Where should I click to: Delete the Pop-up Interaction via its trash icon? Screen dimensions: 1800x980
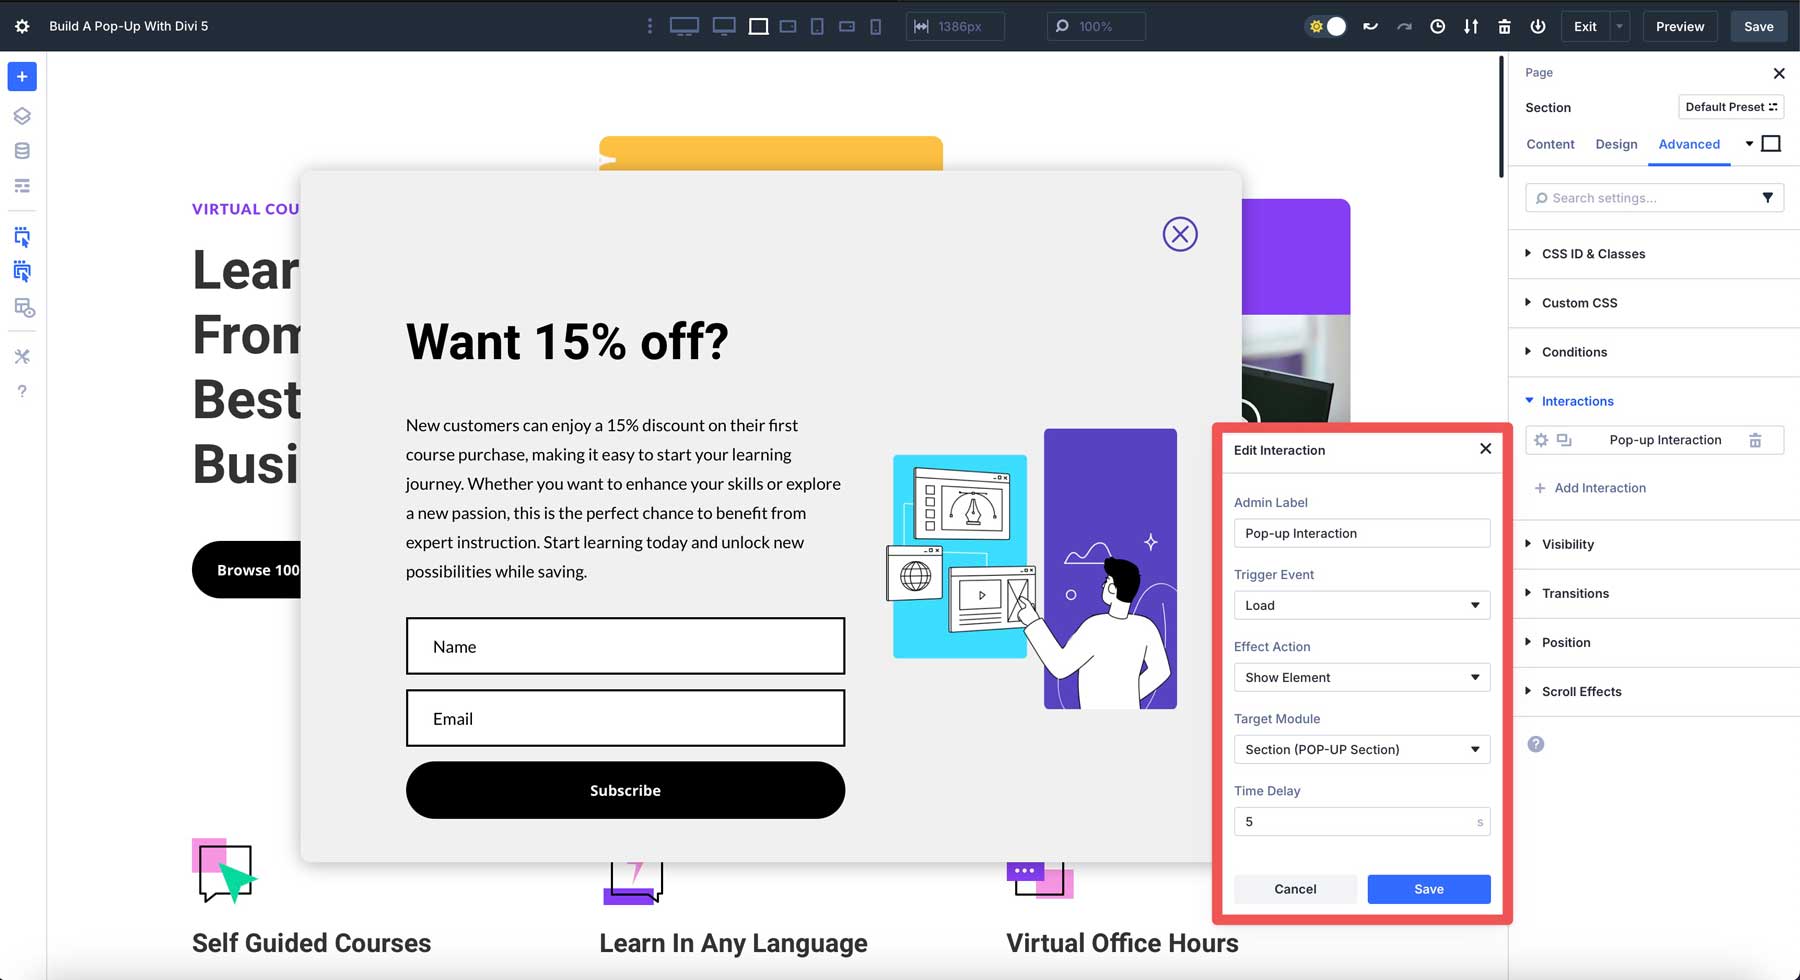tap(1756, 440)
